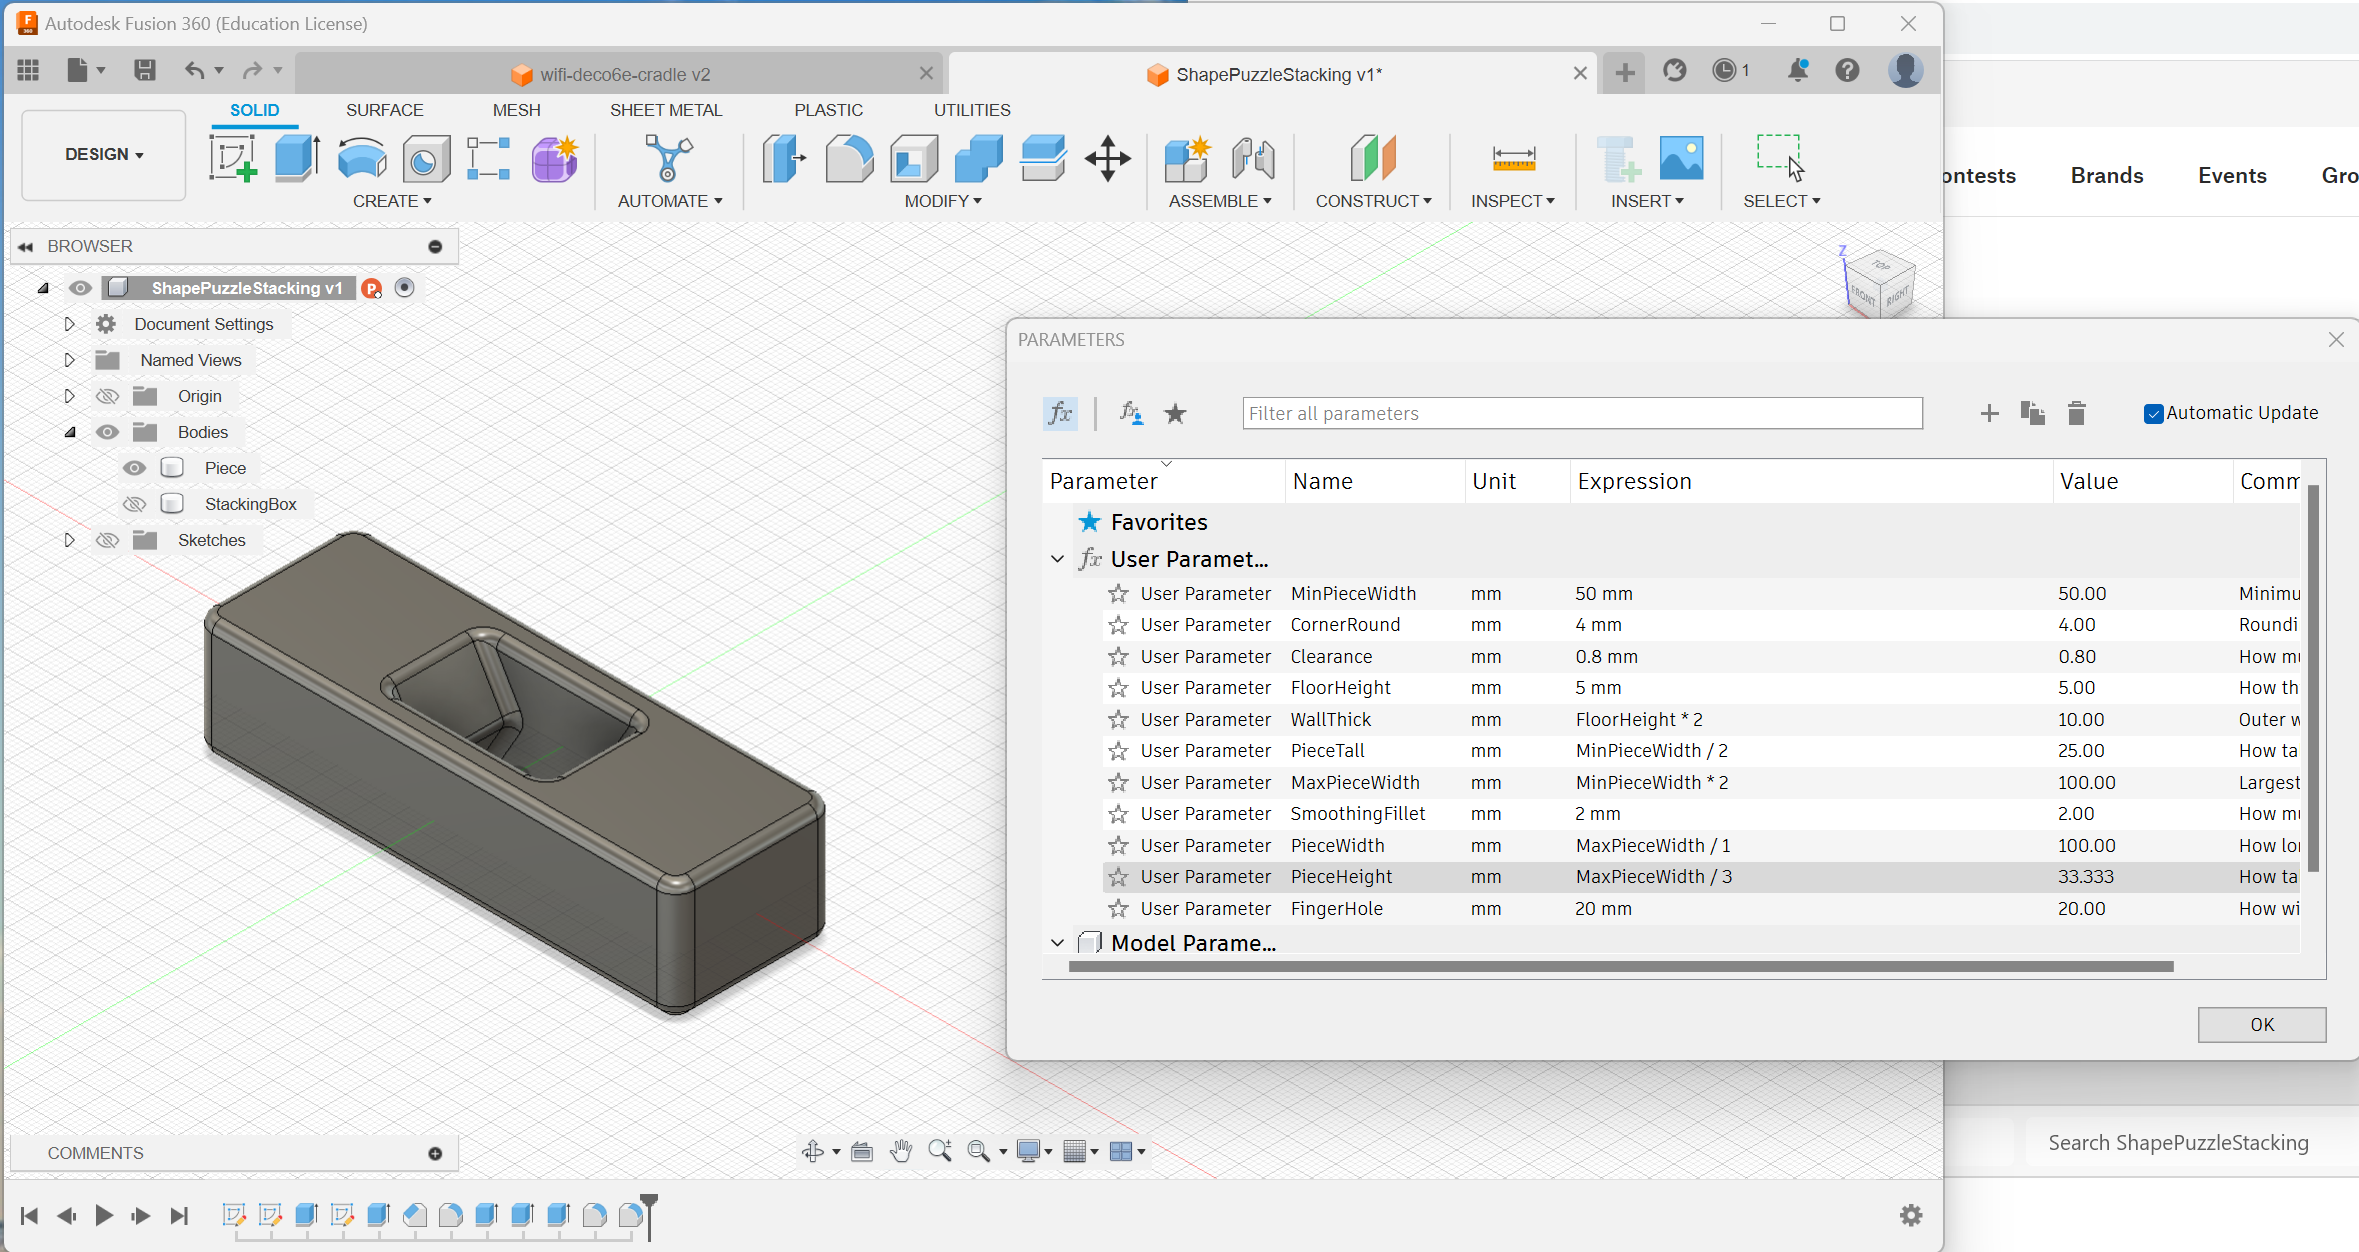
Task: Uncheck the Automatic Update checkbox
Action: 2153,413
